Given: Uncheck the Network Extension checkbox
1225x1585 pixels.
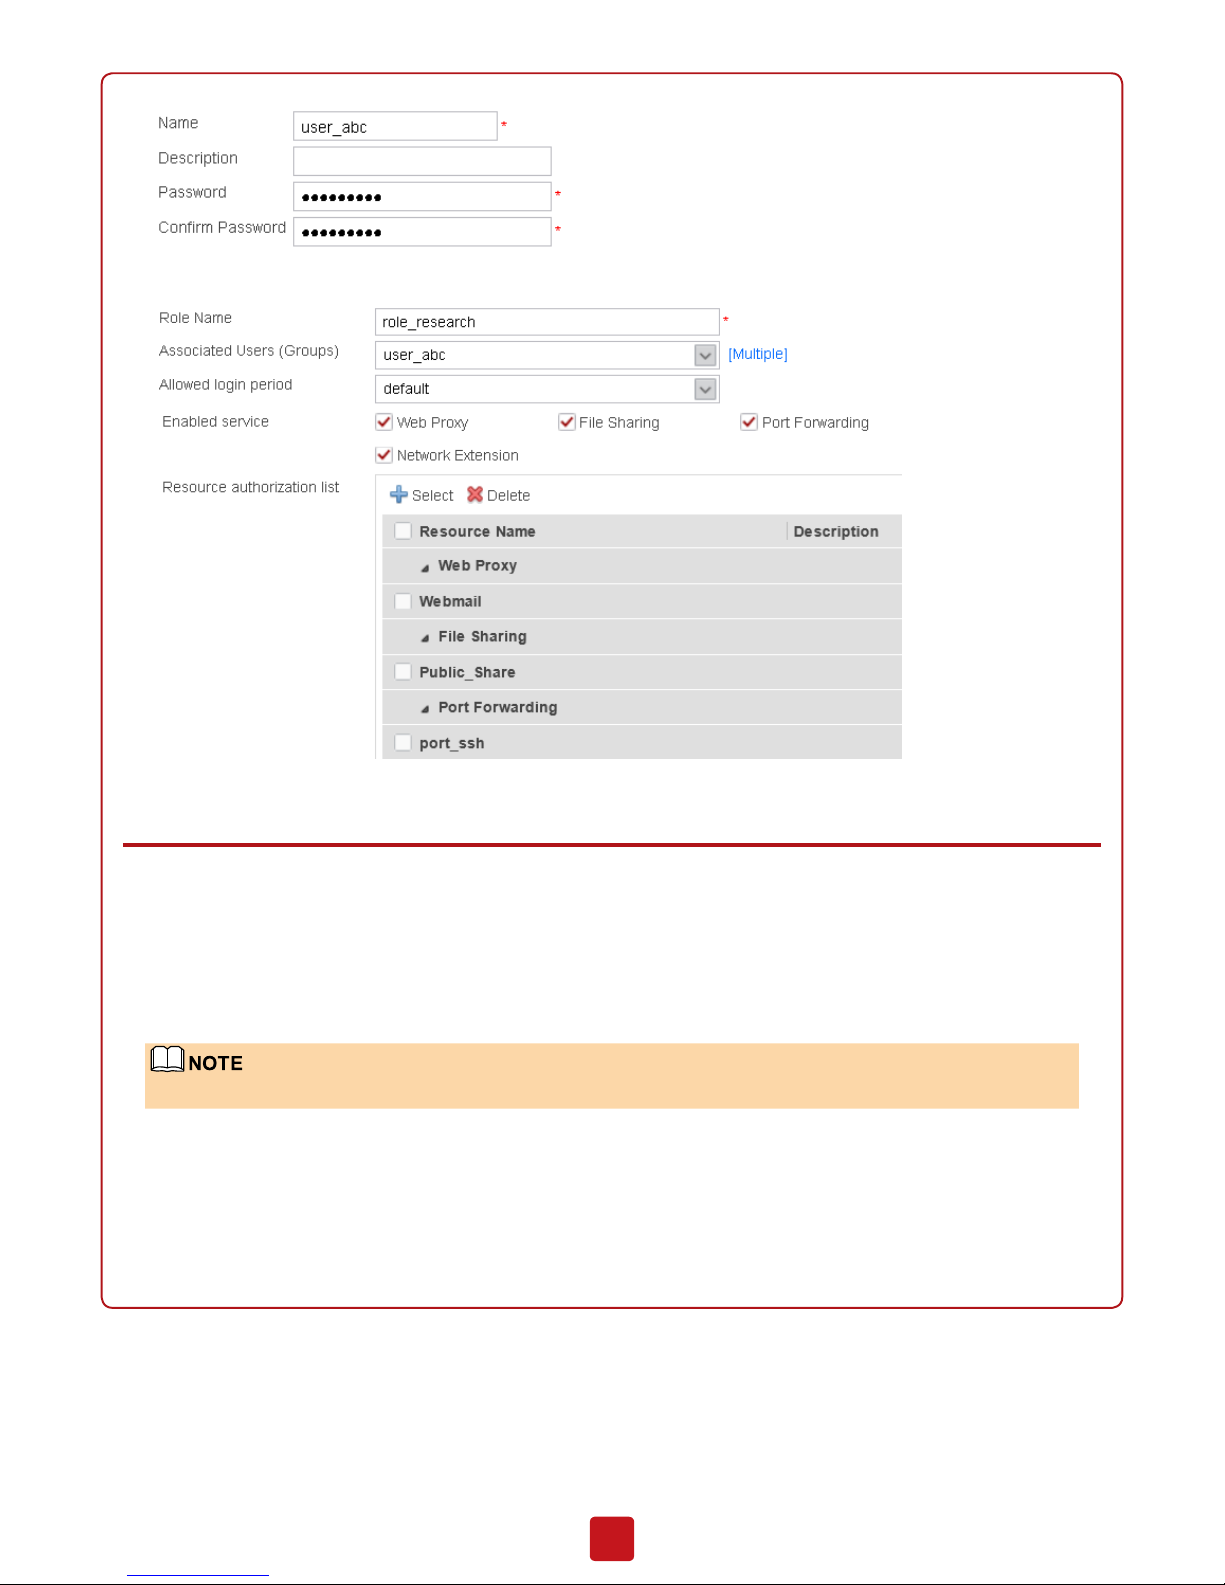Looking at the screenshot, I should pyautogui.click(x=384, y=455).
